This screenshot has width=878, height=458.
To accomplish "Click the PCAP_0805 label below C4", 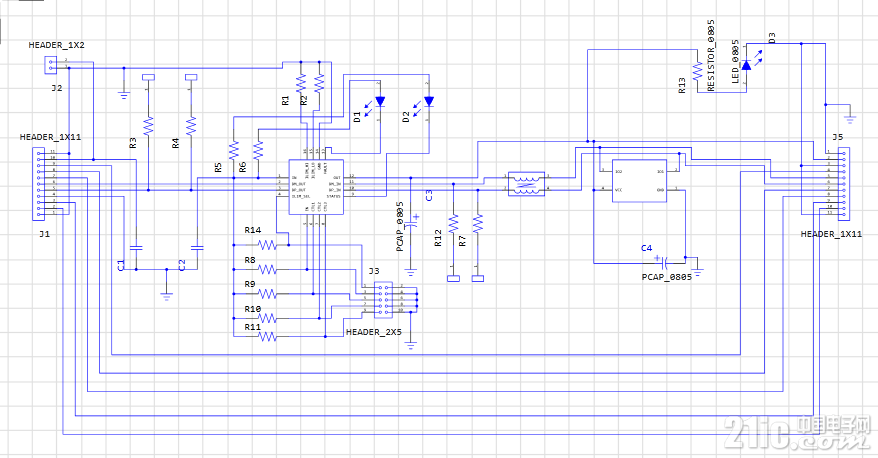I will point(667,277).
